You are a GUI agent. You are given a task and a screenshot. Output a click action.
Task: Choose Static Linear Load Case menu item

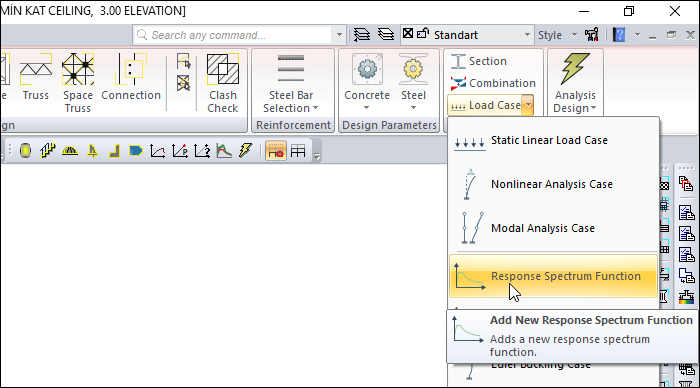[554, 141]
